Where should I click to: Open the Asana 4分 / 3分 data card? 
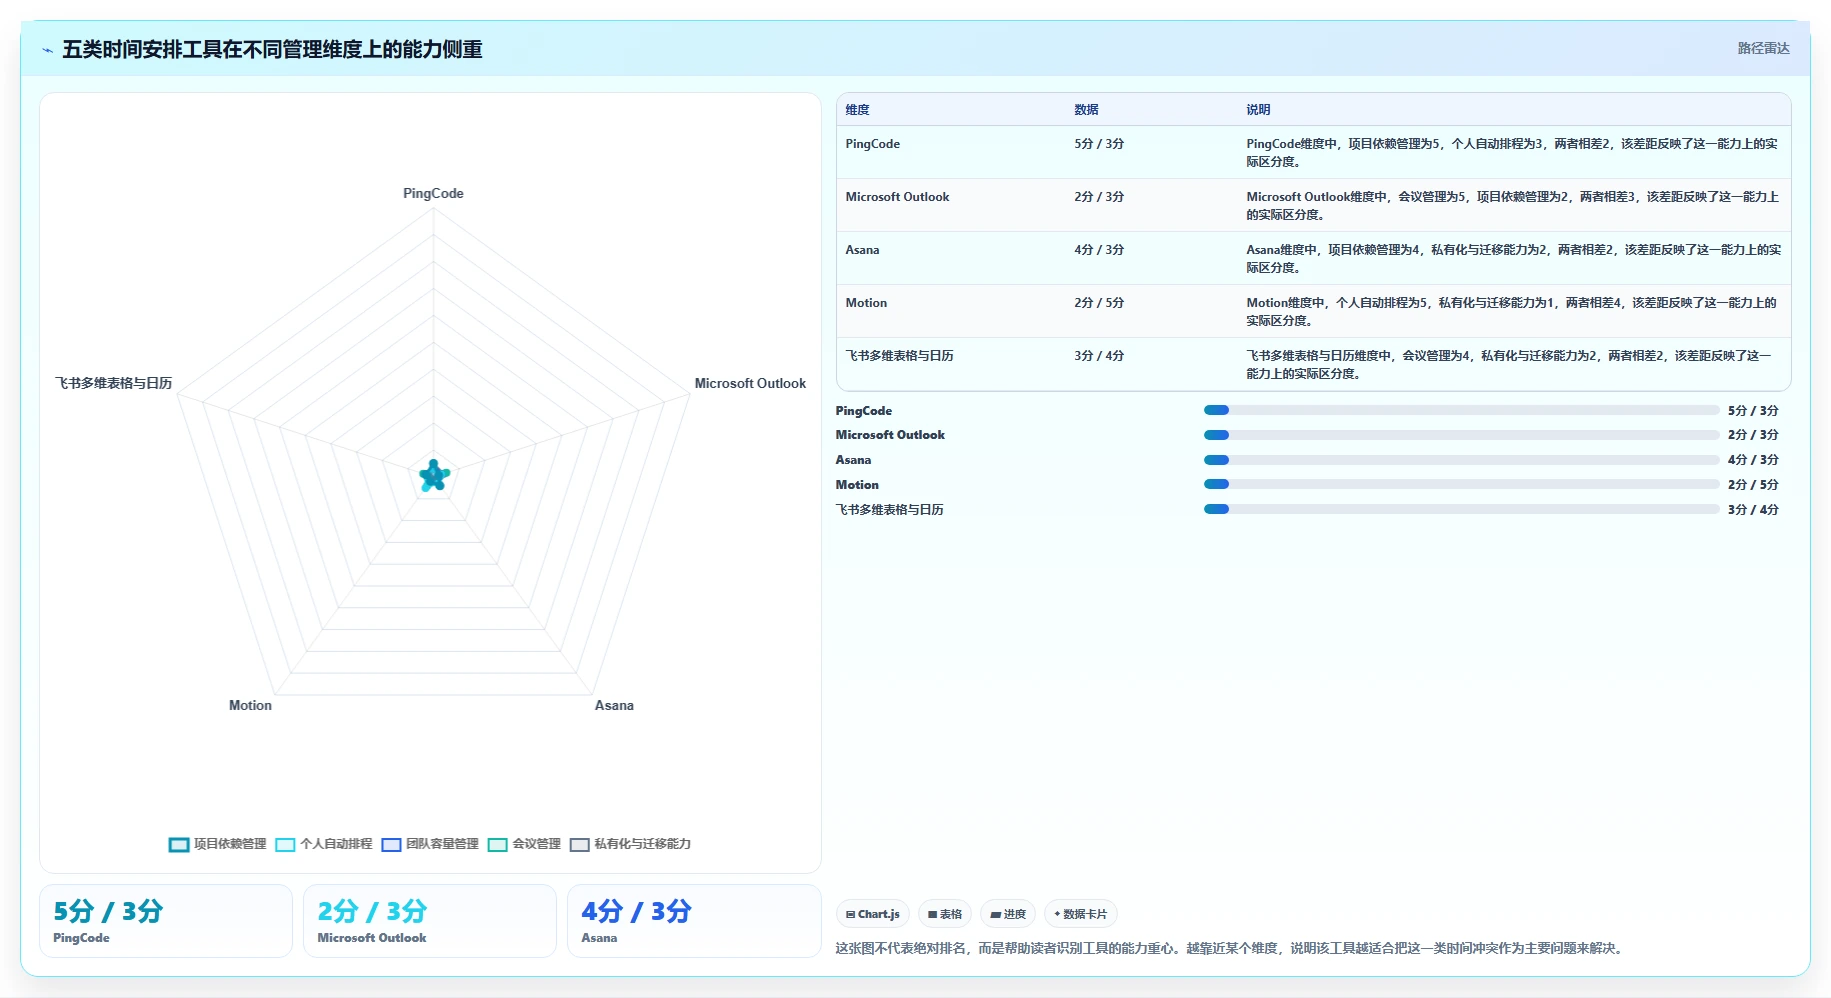pyautogui.click(x=694, y=921)
